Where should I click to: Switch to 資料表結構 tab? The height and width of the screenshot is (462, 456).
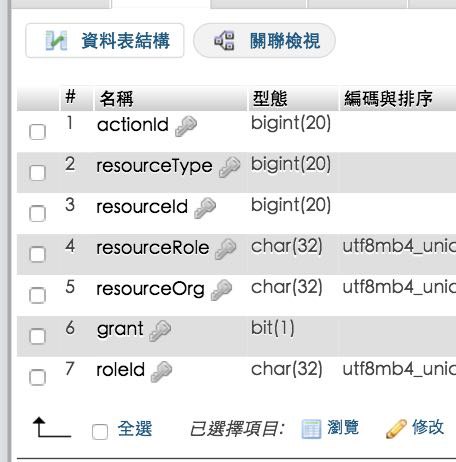pyautogui.click(x=105, y=41)
